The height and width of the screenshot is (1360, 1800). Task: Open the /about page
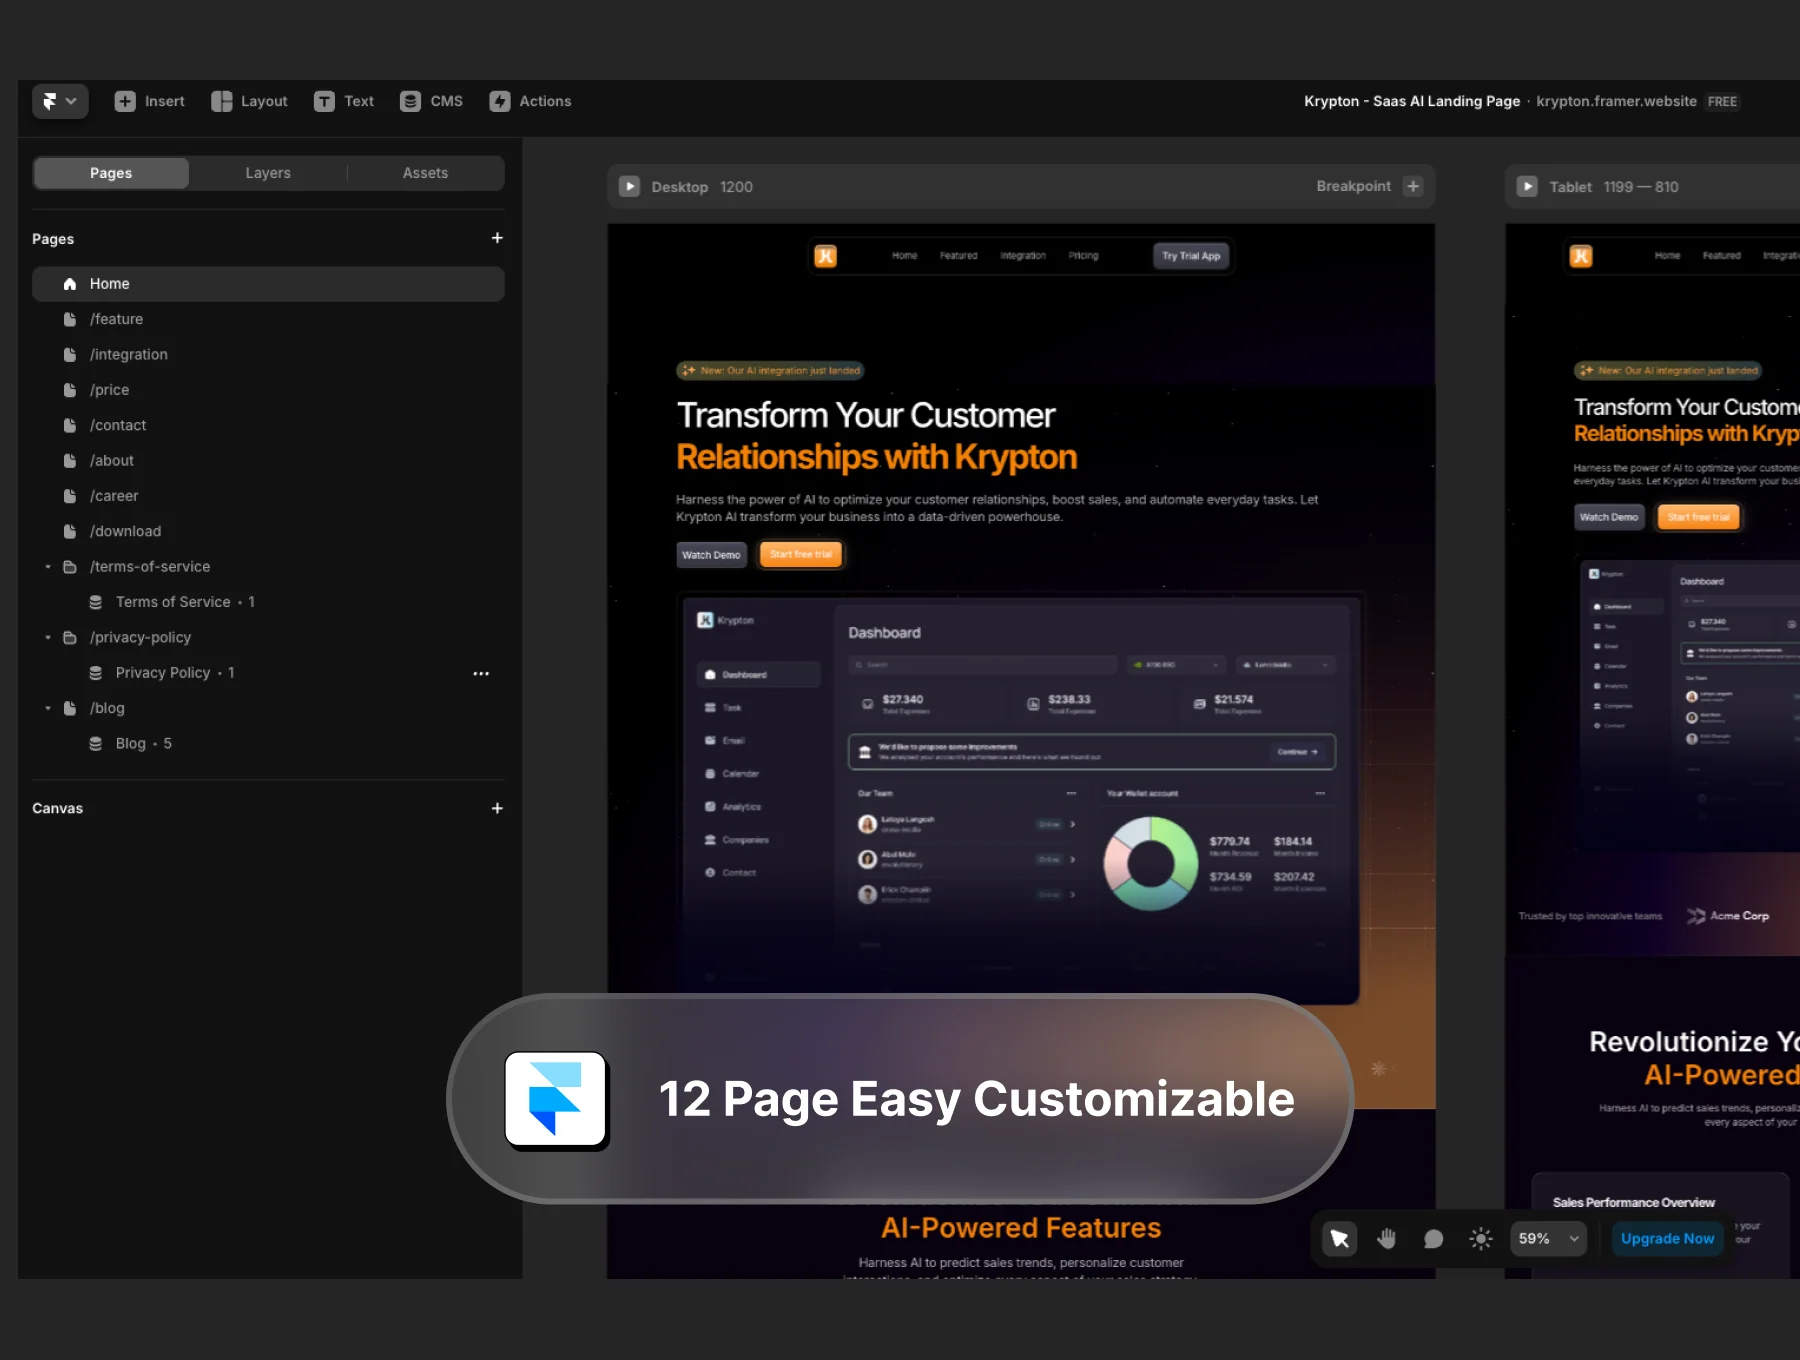(x=268, y=461)
